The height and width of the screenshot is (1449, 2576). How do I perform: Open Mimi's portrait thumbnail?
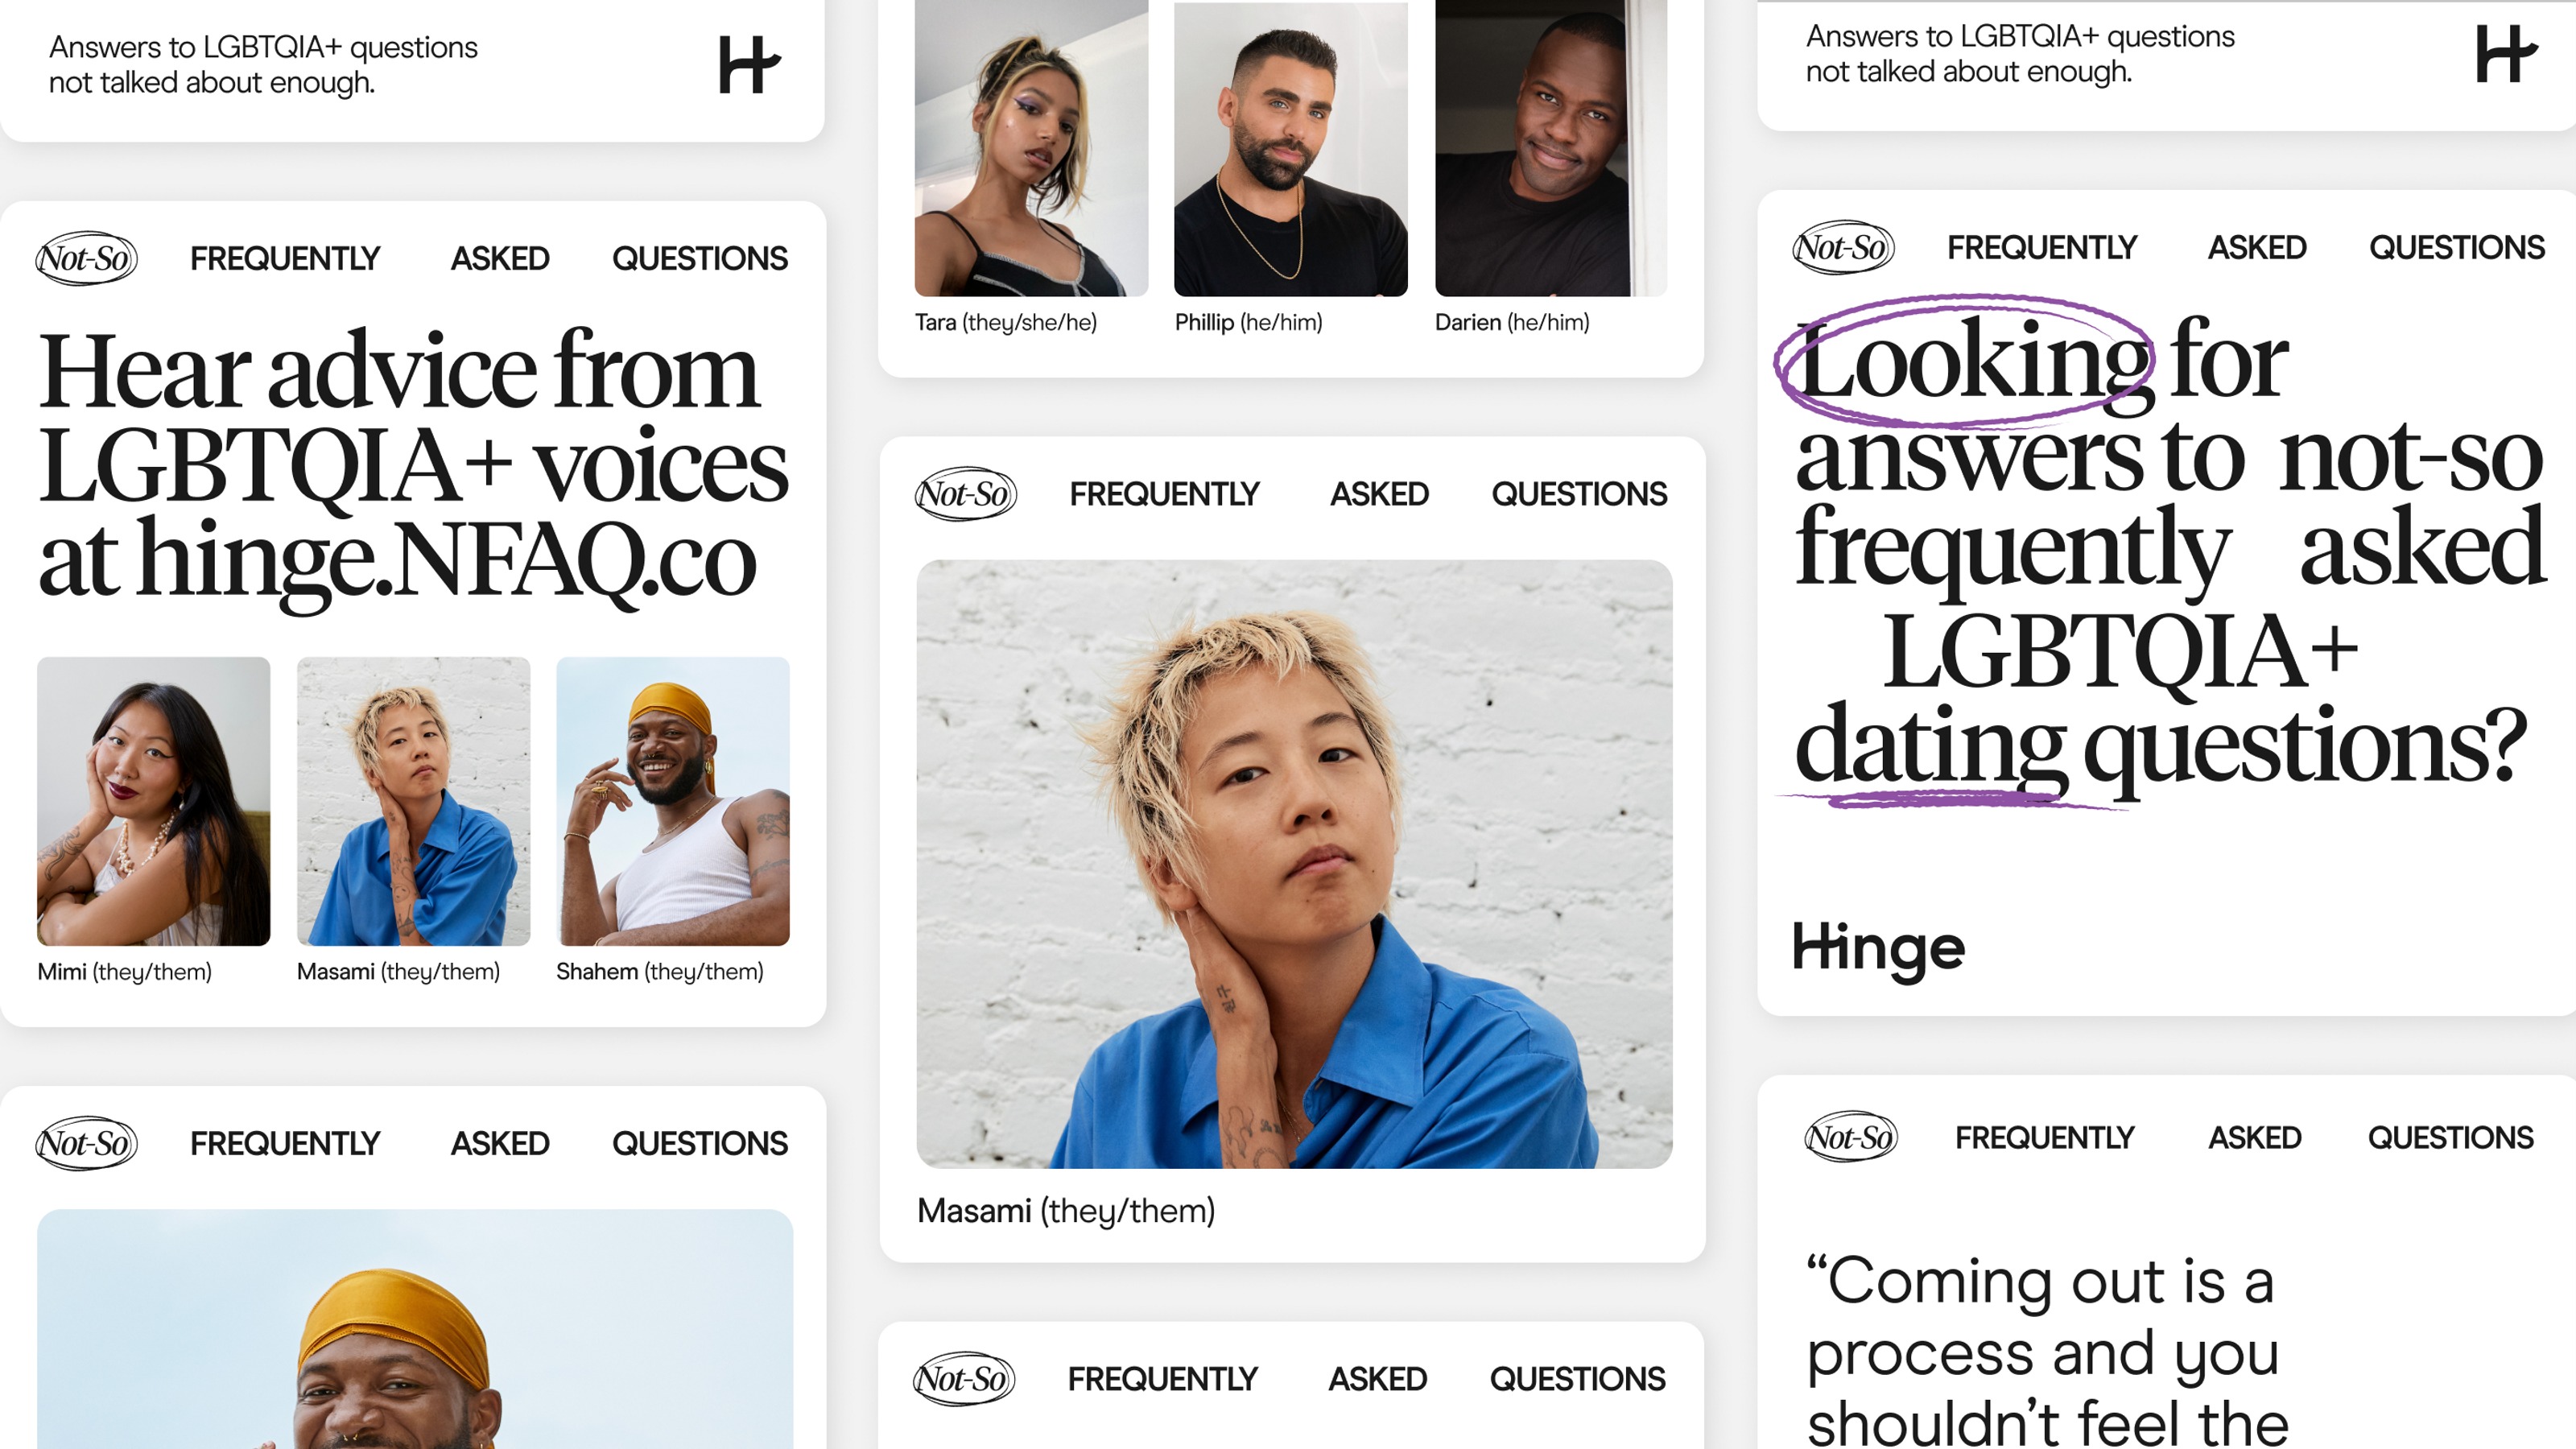coord(154,801)
